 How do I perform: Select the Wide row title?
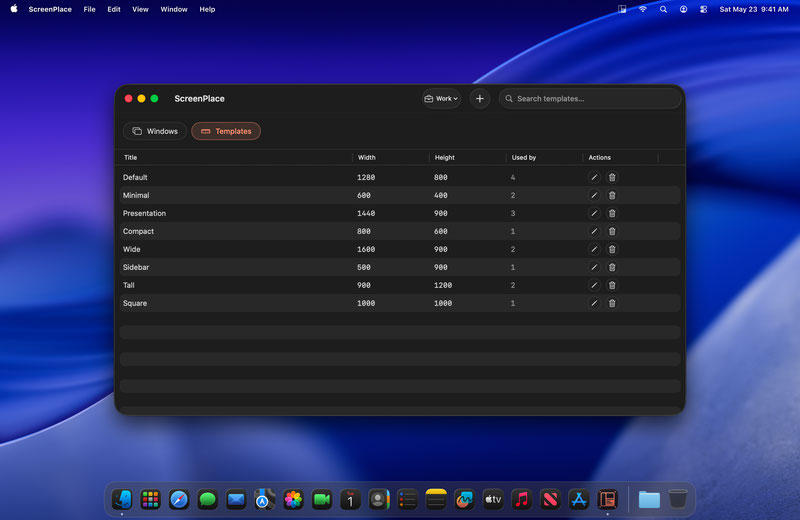pyautogui.click(x=132, y=249)
